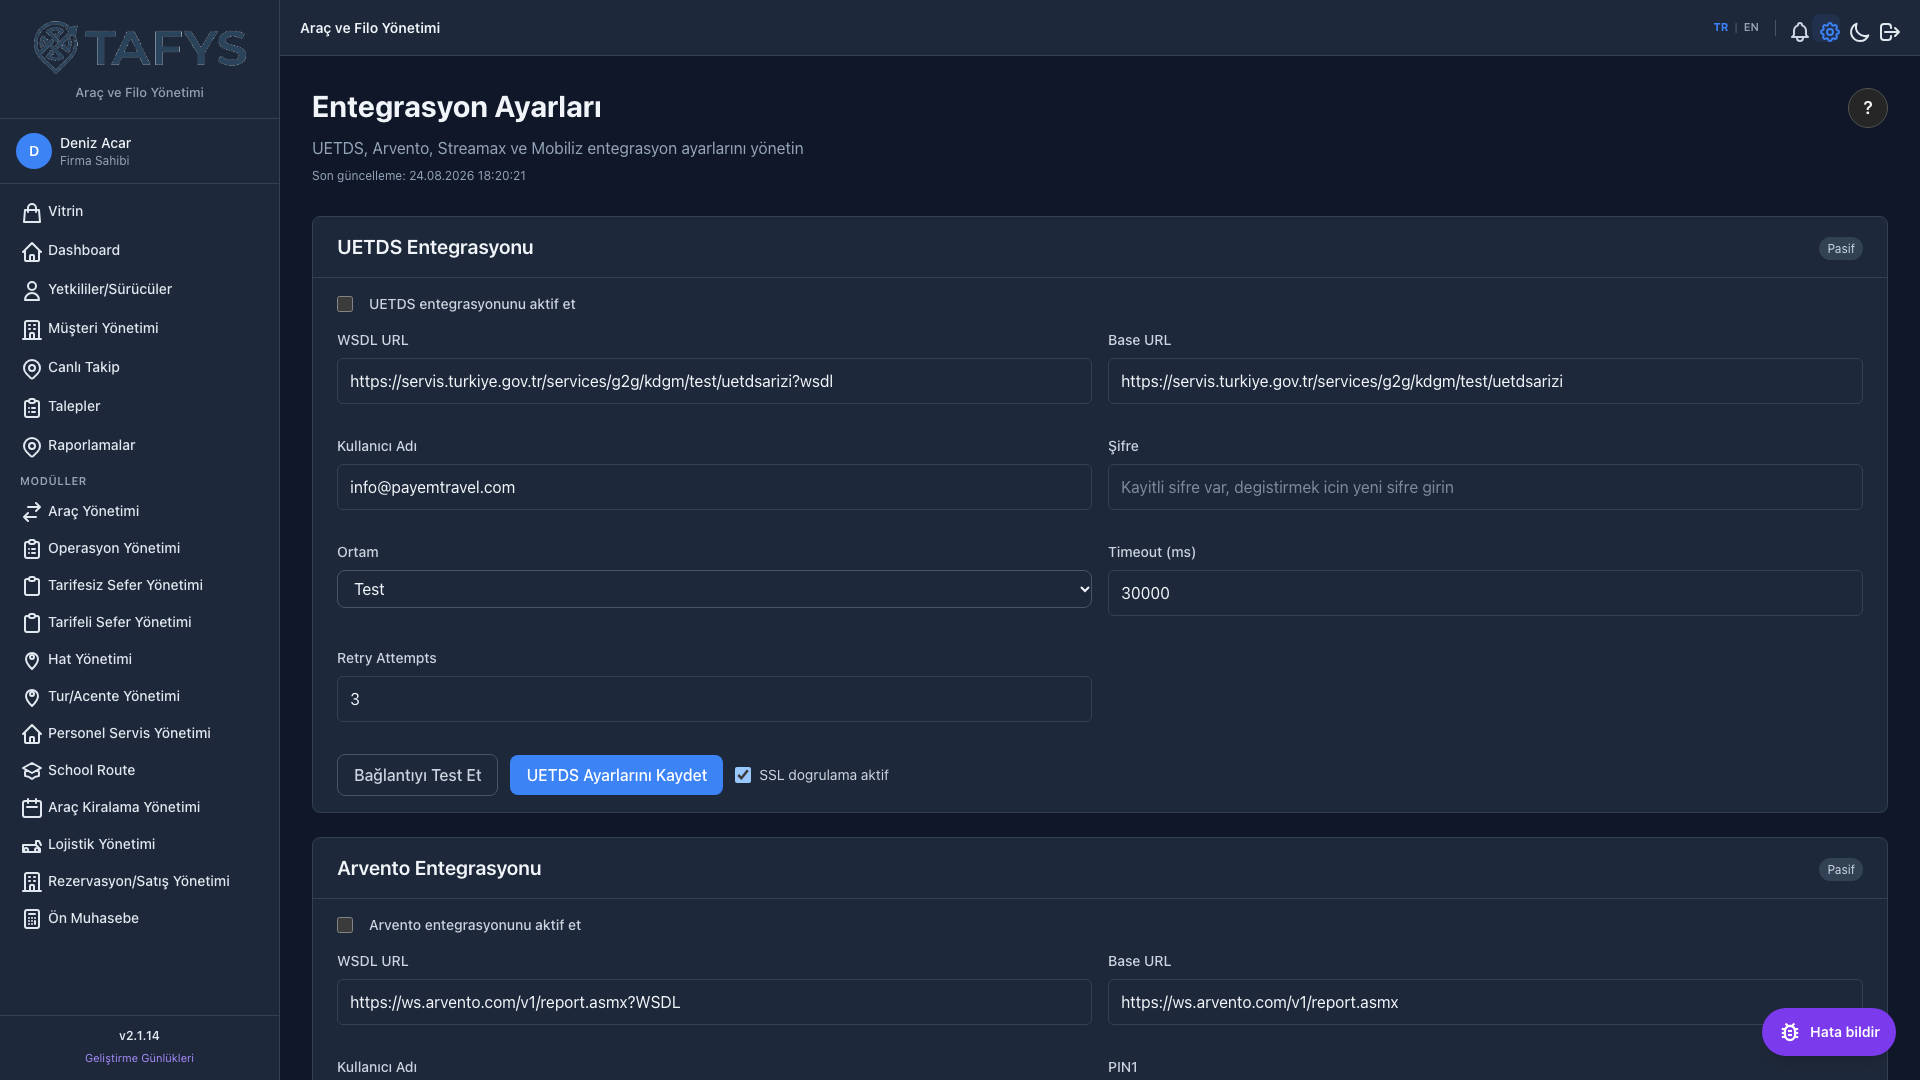Click the Araç Kiralama calendar icon
The height and width of the screenshot is (1080, 1920).
click(x=32, y=808)
